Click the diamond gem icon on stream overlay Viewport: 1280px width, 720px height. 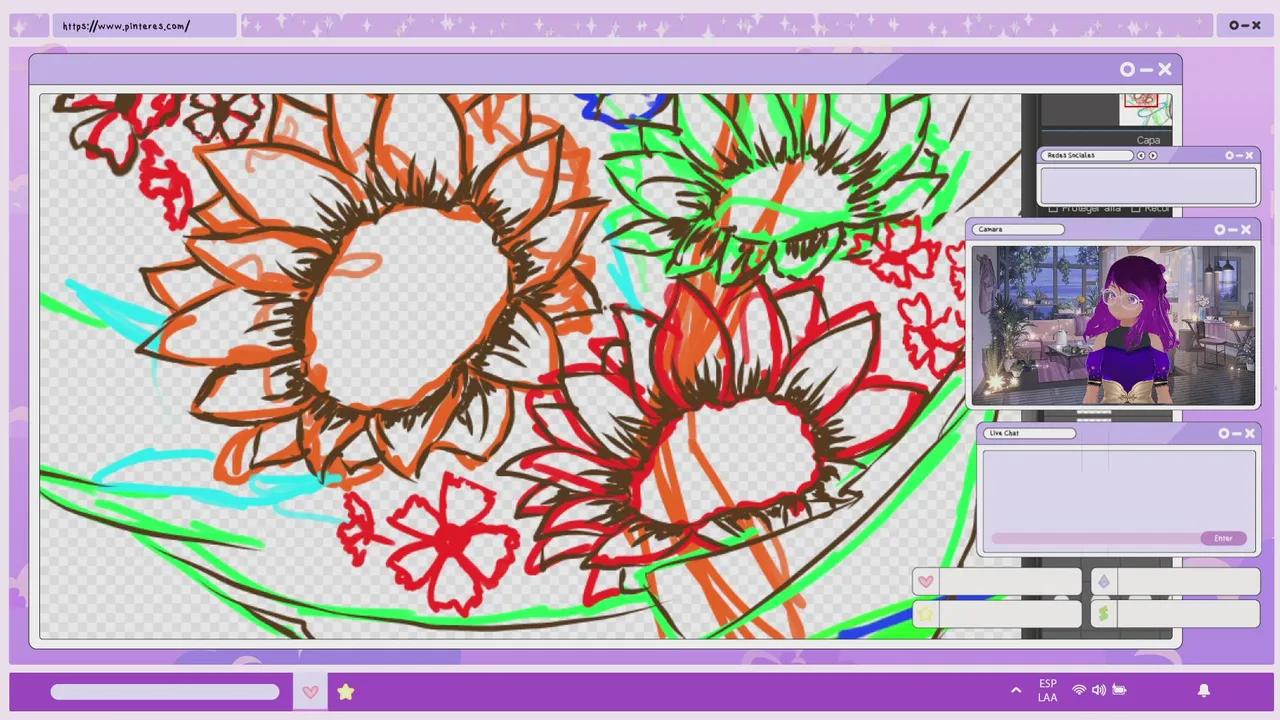click(1103, 581)
